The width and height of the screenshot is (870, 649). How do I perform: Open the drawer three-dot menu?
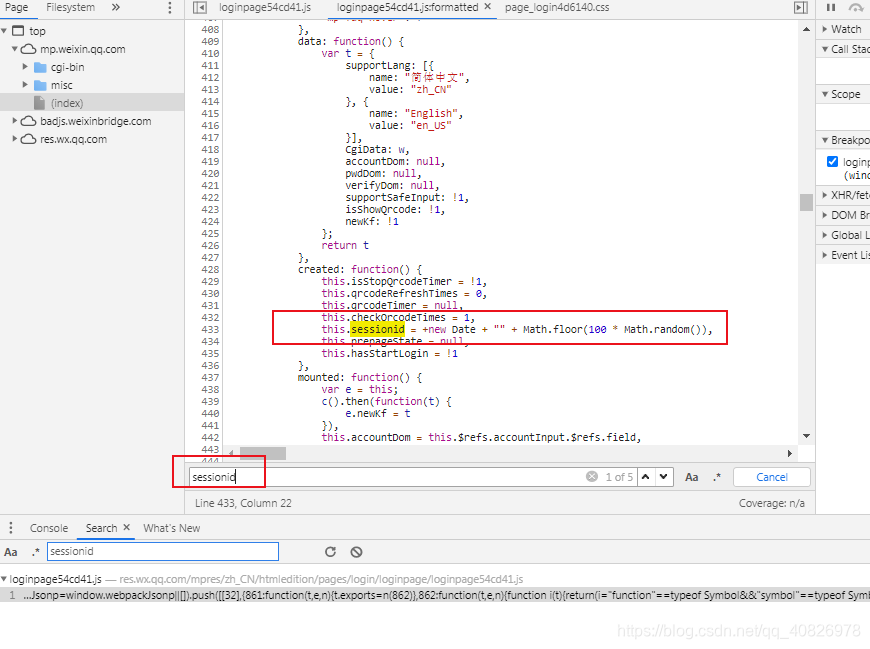(x=11, y=528)
